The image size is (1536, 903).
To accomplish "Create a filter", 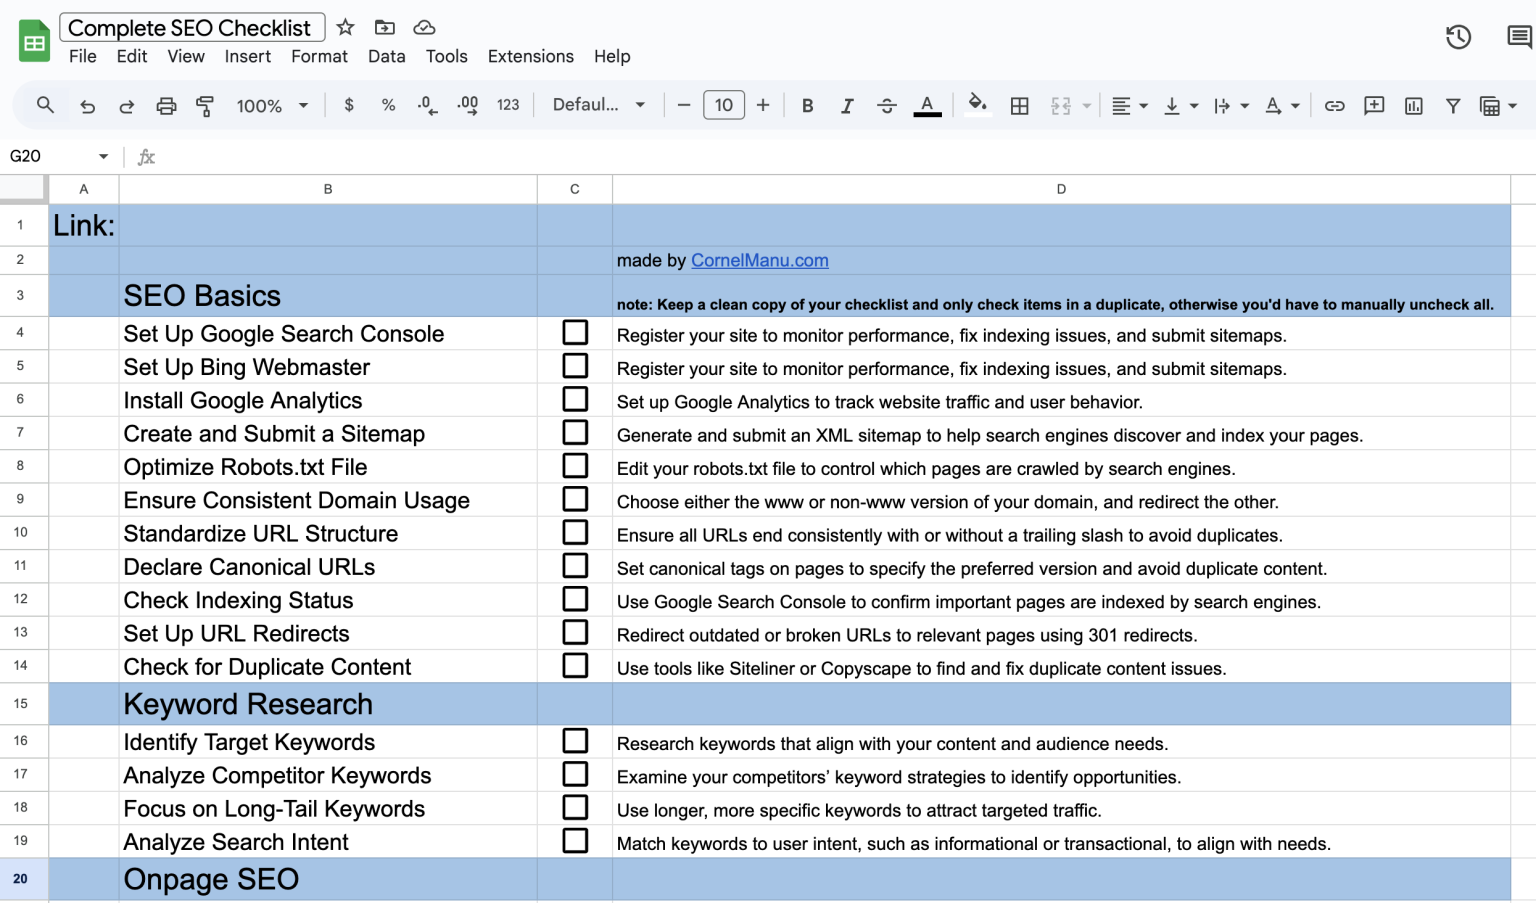I will (1453, 105).
